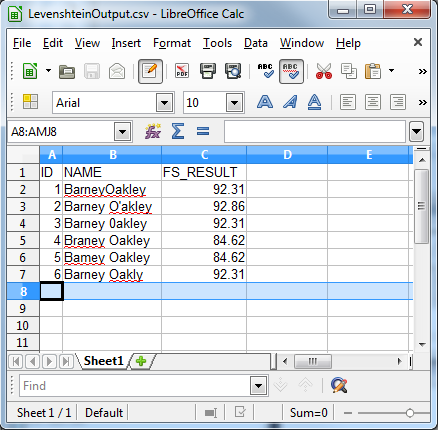Click the Find and Replace icon
The image size is (438, 430).
[x=339, y=386]
